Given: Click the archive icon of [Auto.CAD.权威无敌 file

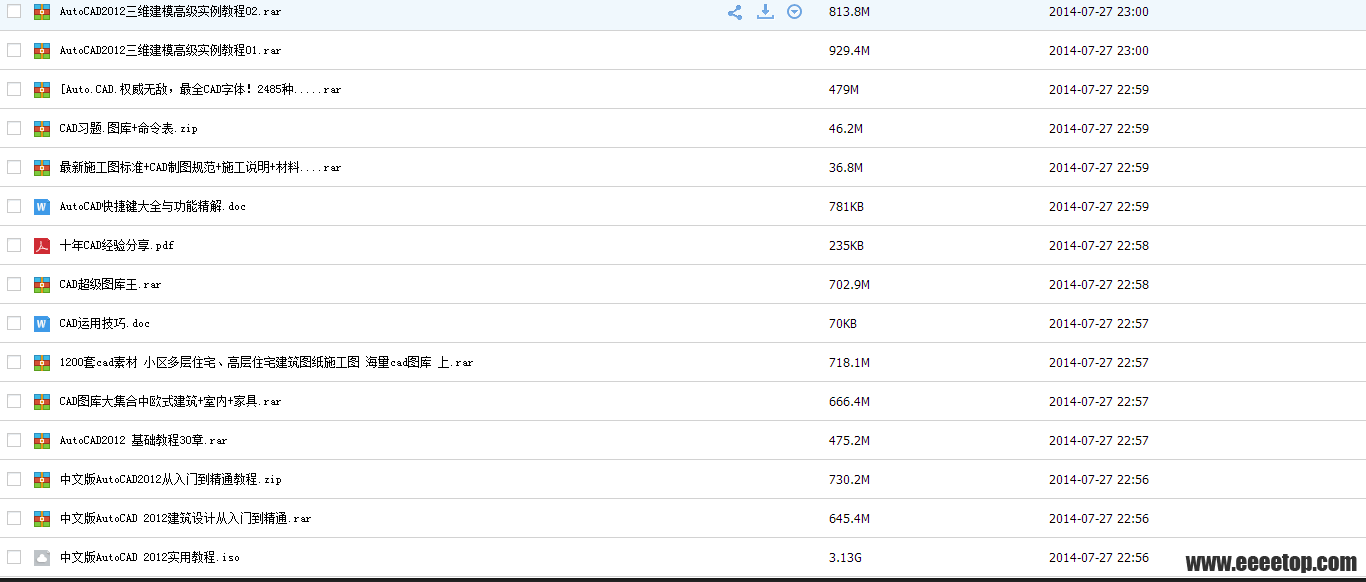Looking at the screenshot, I should [x=42, y=90].
